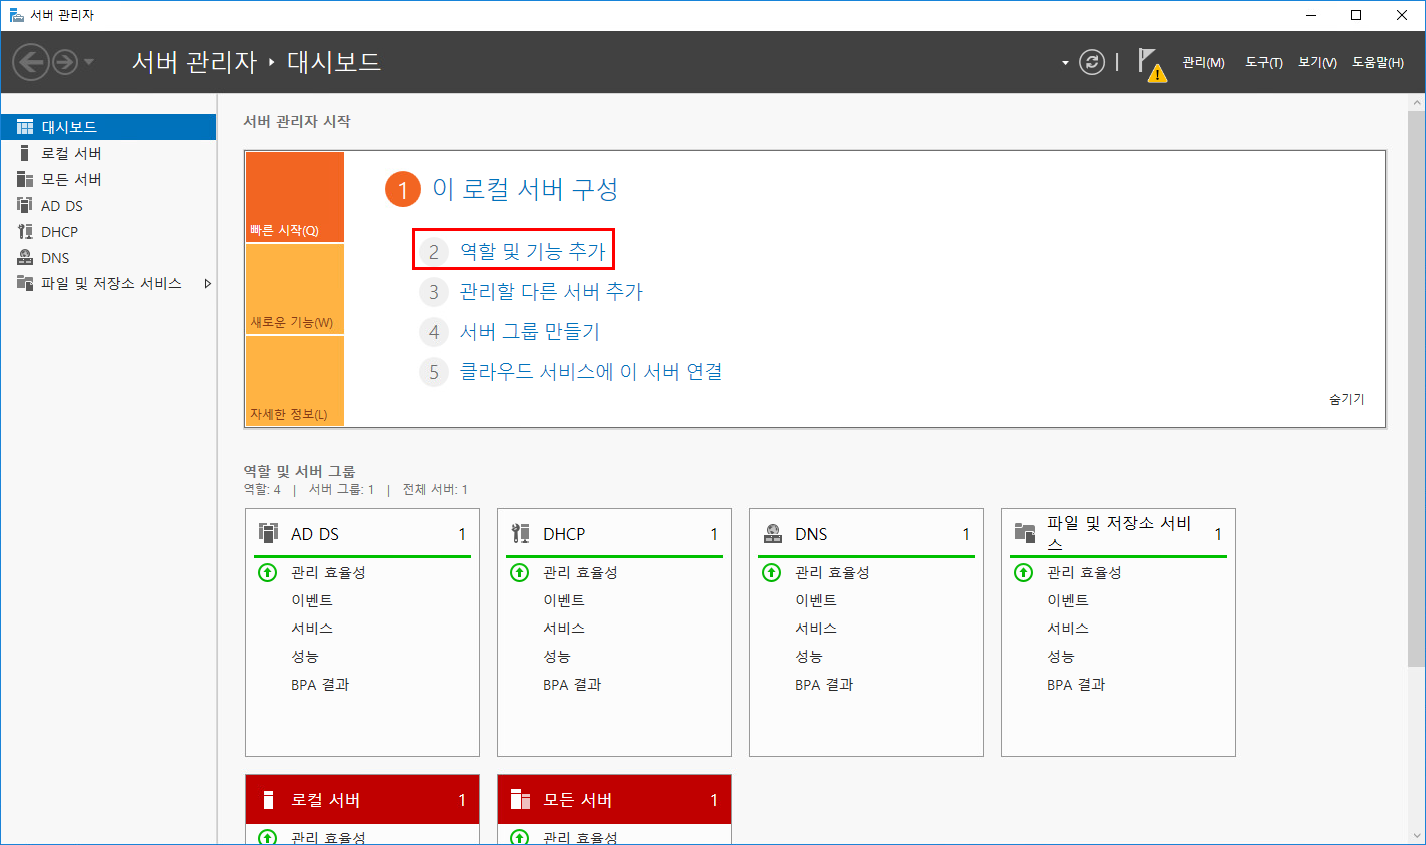
Task: Click 파일 및 저장소 tile green status icon
Action: 1023,572
